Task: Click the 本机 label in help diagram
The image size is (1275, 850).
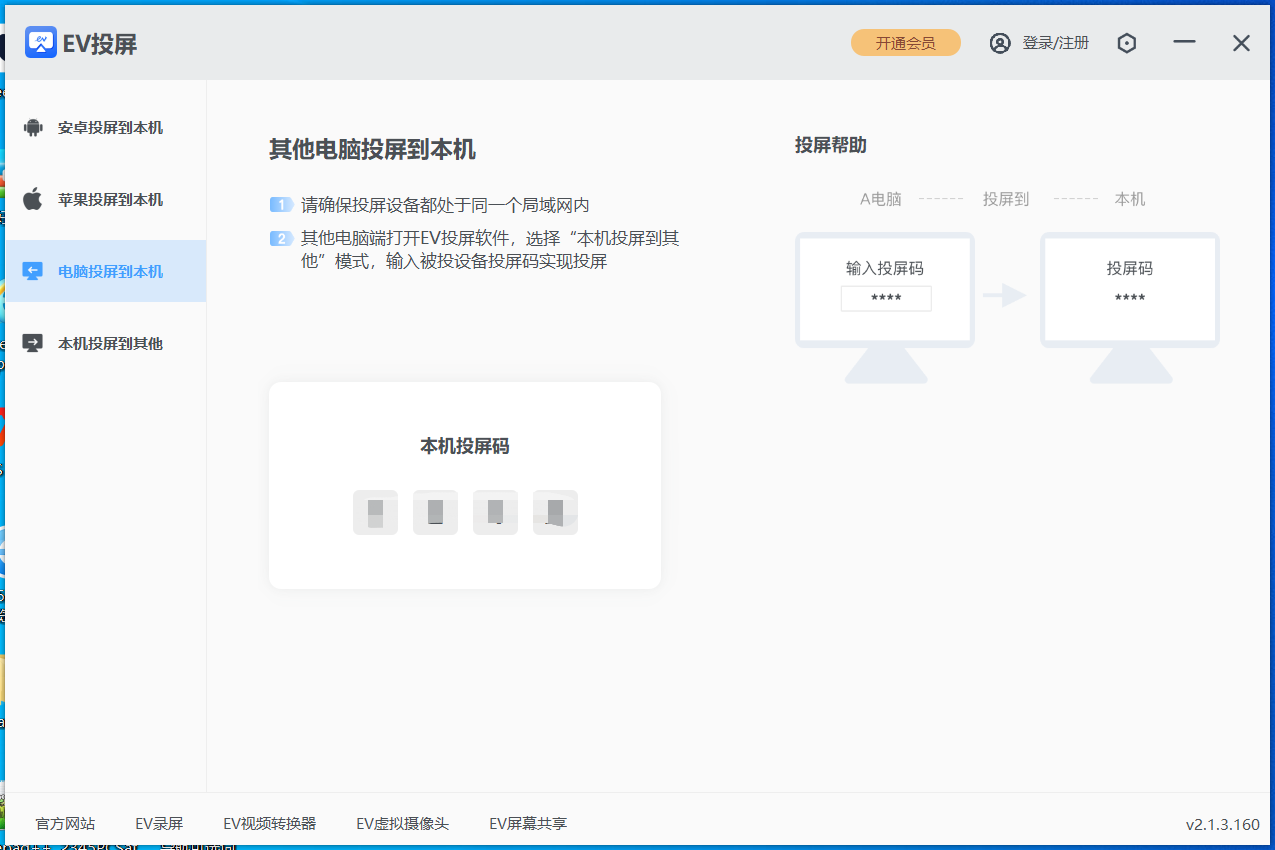Action: click(x=1130, y=199)
